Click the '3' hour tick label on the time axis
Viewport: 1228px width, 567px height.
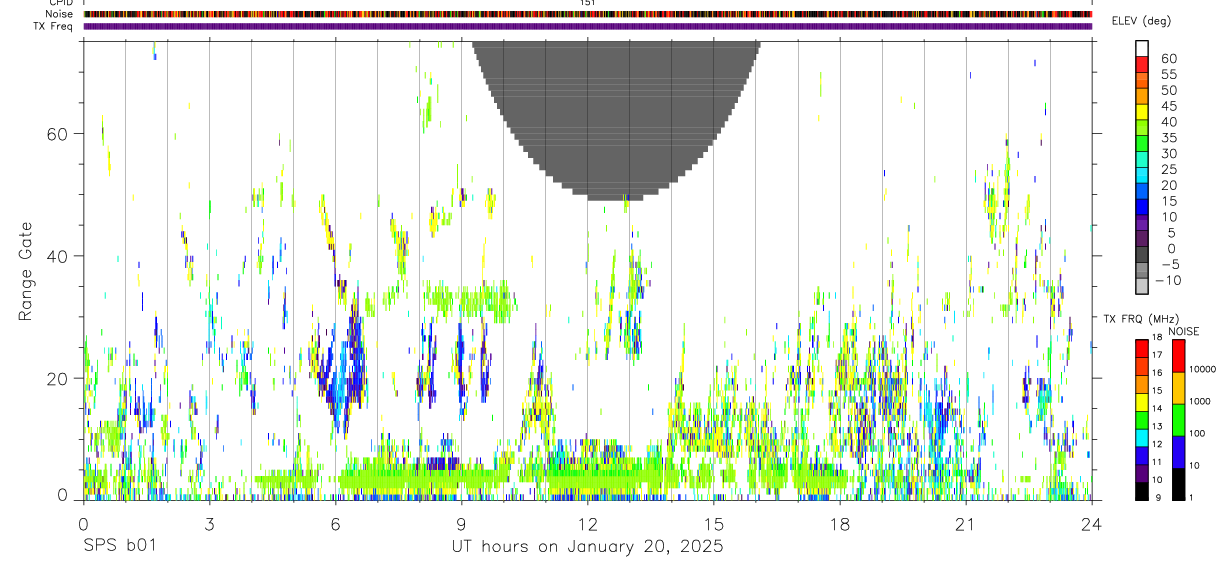(209, 523)
